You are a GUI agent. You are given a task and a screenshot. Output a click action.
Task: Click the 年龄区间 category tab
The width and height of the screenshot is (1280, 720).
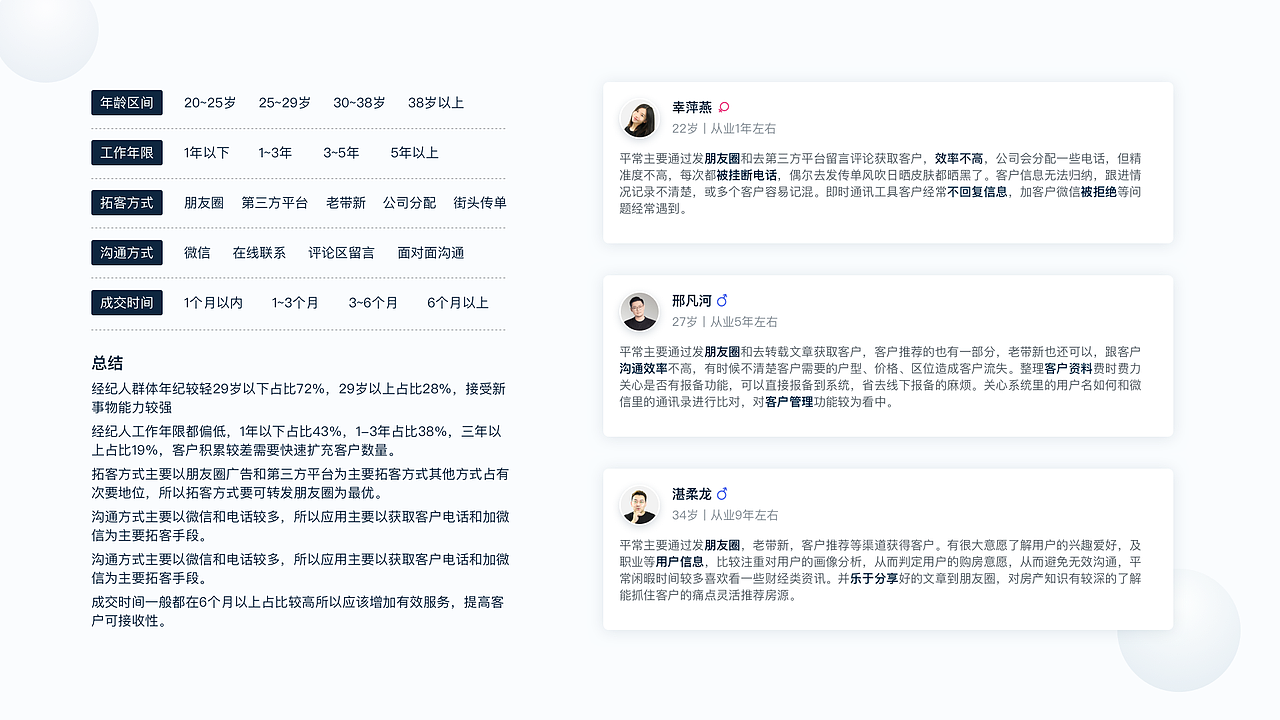point(126,102)
